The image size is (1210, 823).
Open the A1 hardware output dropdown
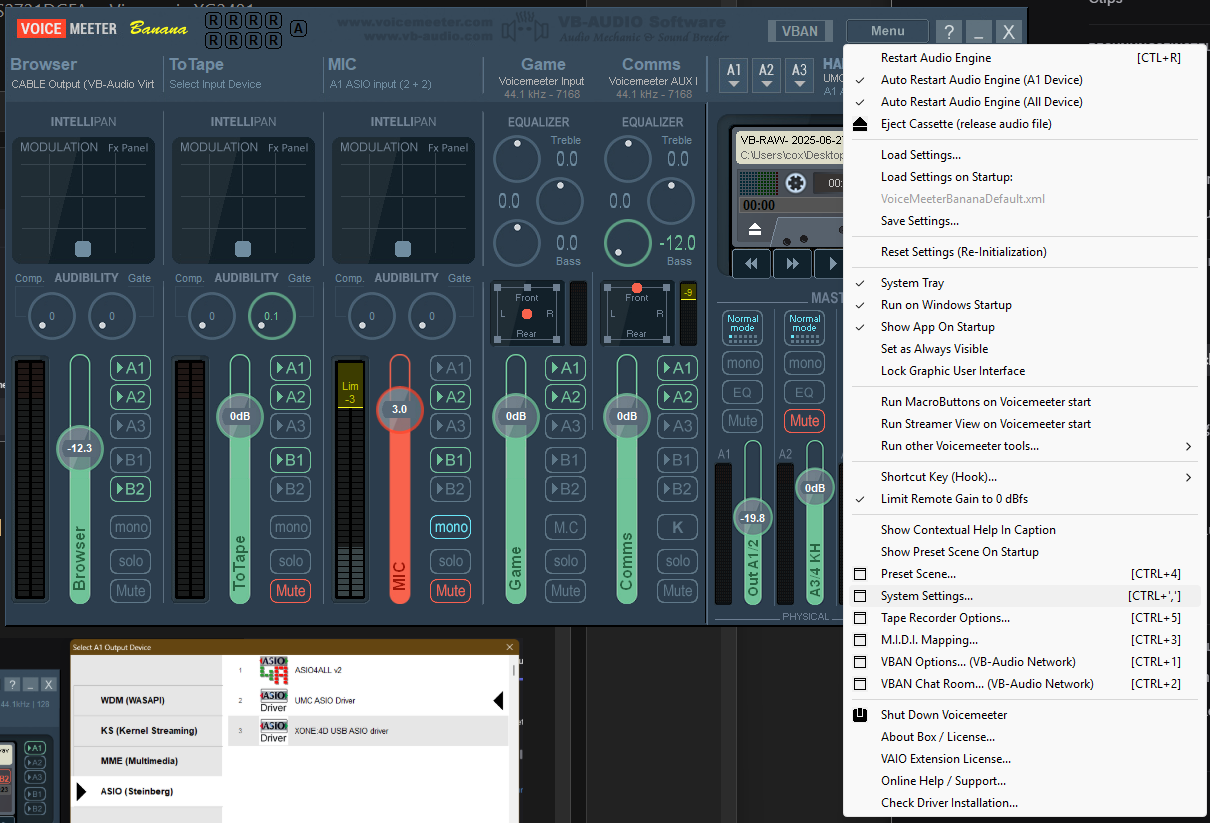point(735,75)
